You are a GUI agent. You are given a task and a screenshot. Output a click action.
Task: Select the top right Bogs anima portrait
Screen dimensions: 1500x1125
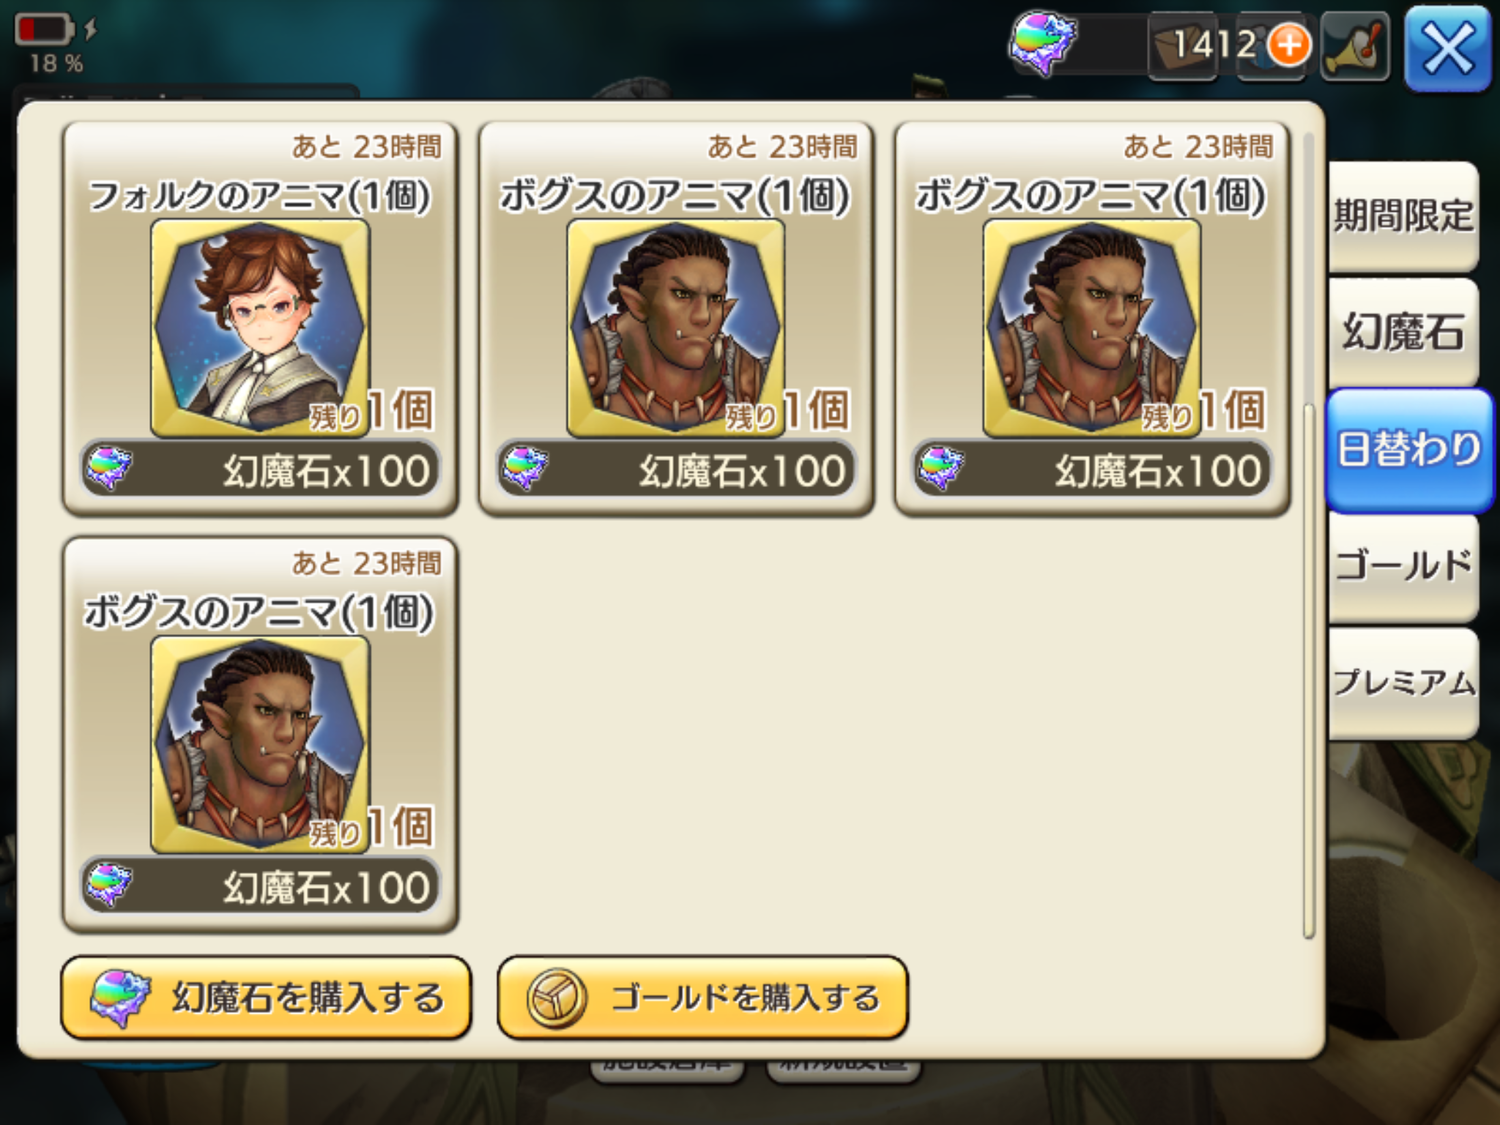click(x=1092, y=328)
